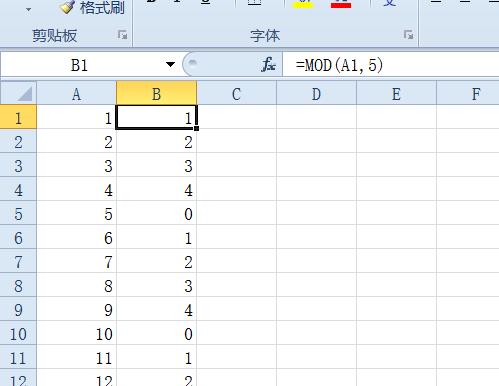Screen dimensions: 499x386
Task: Select cell A6 containing 6
Action: [x=76, y=237]
